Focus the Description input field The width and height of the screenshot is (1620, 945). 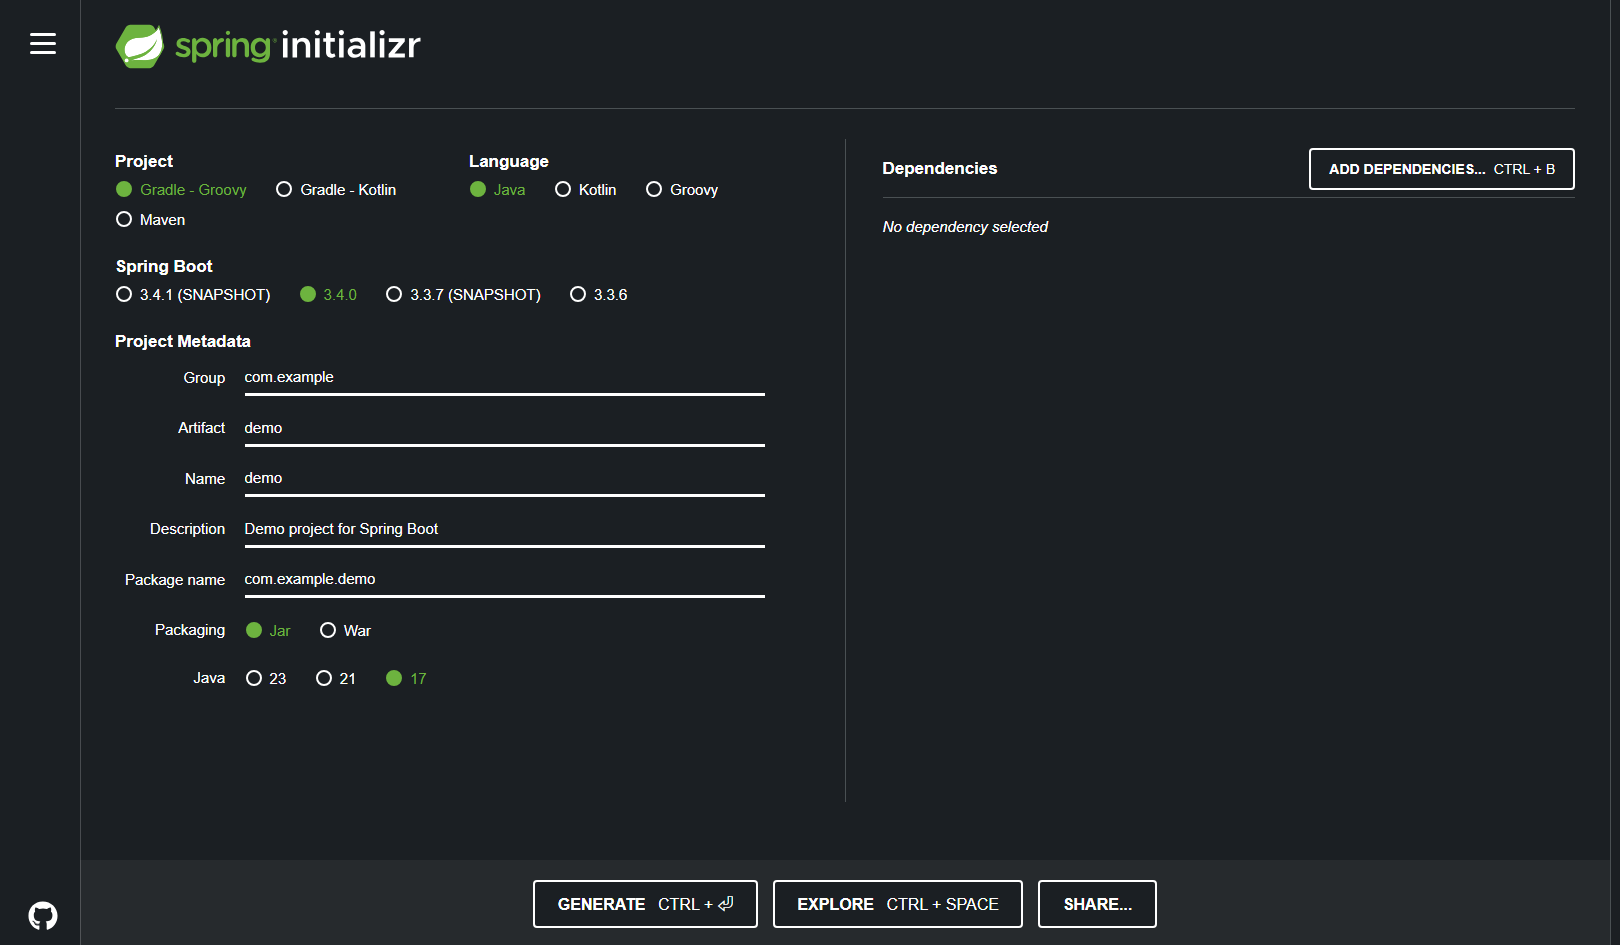point(504,529)
